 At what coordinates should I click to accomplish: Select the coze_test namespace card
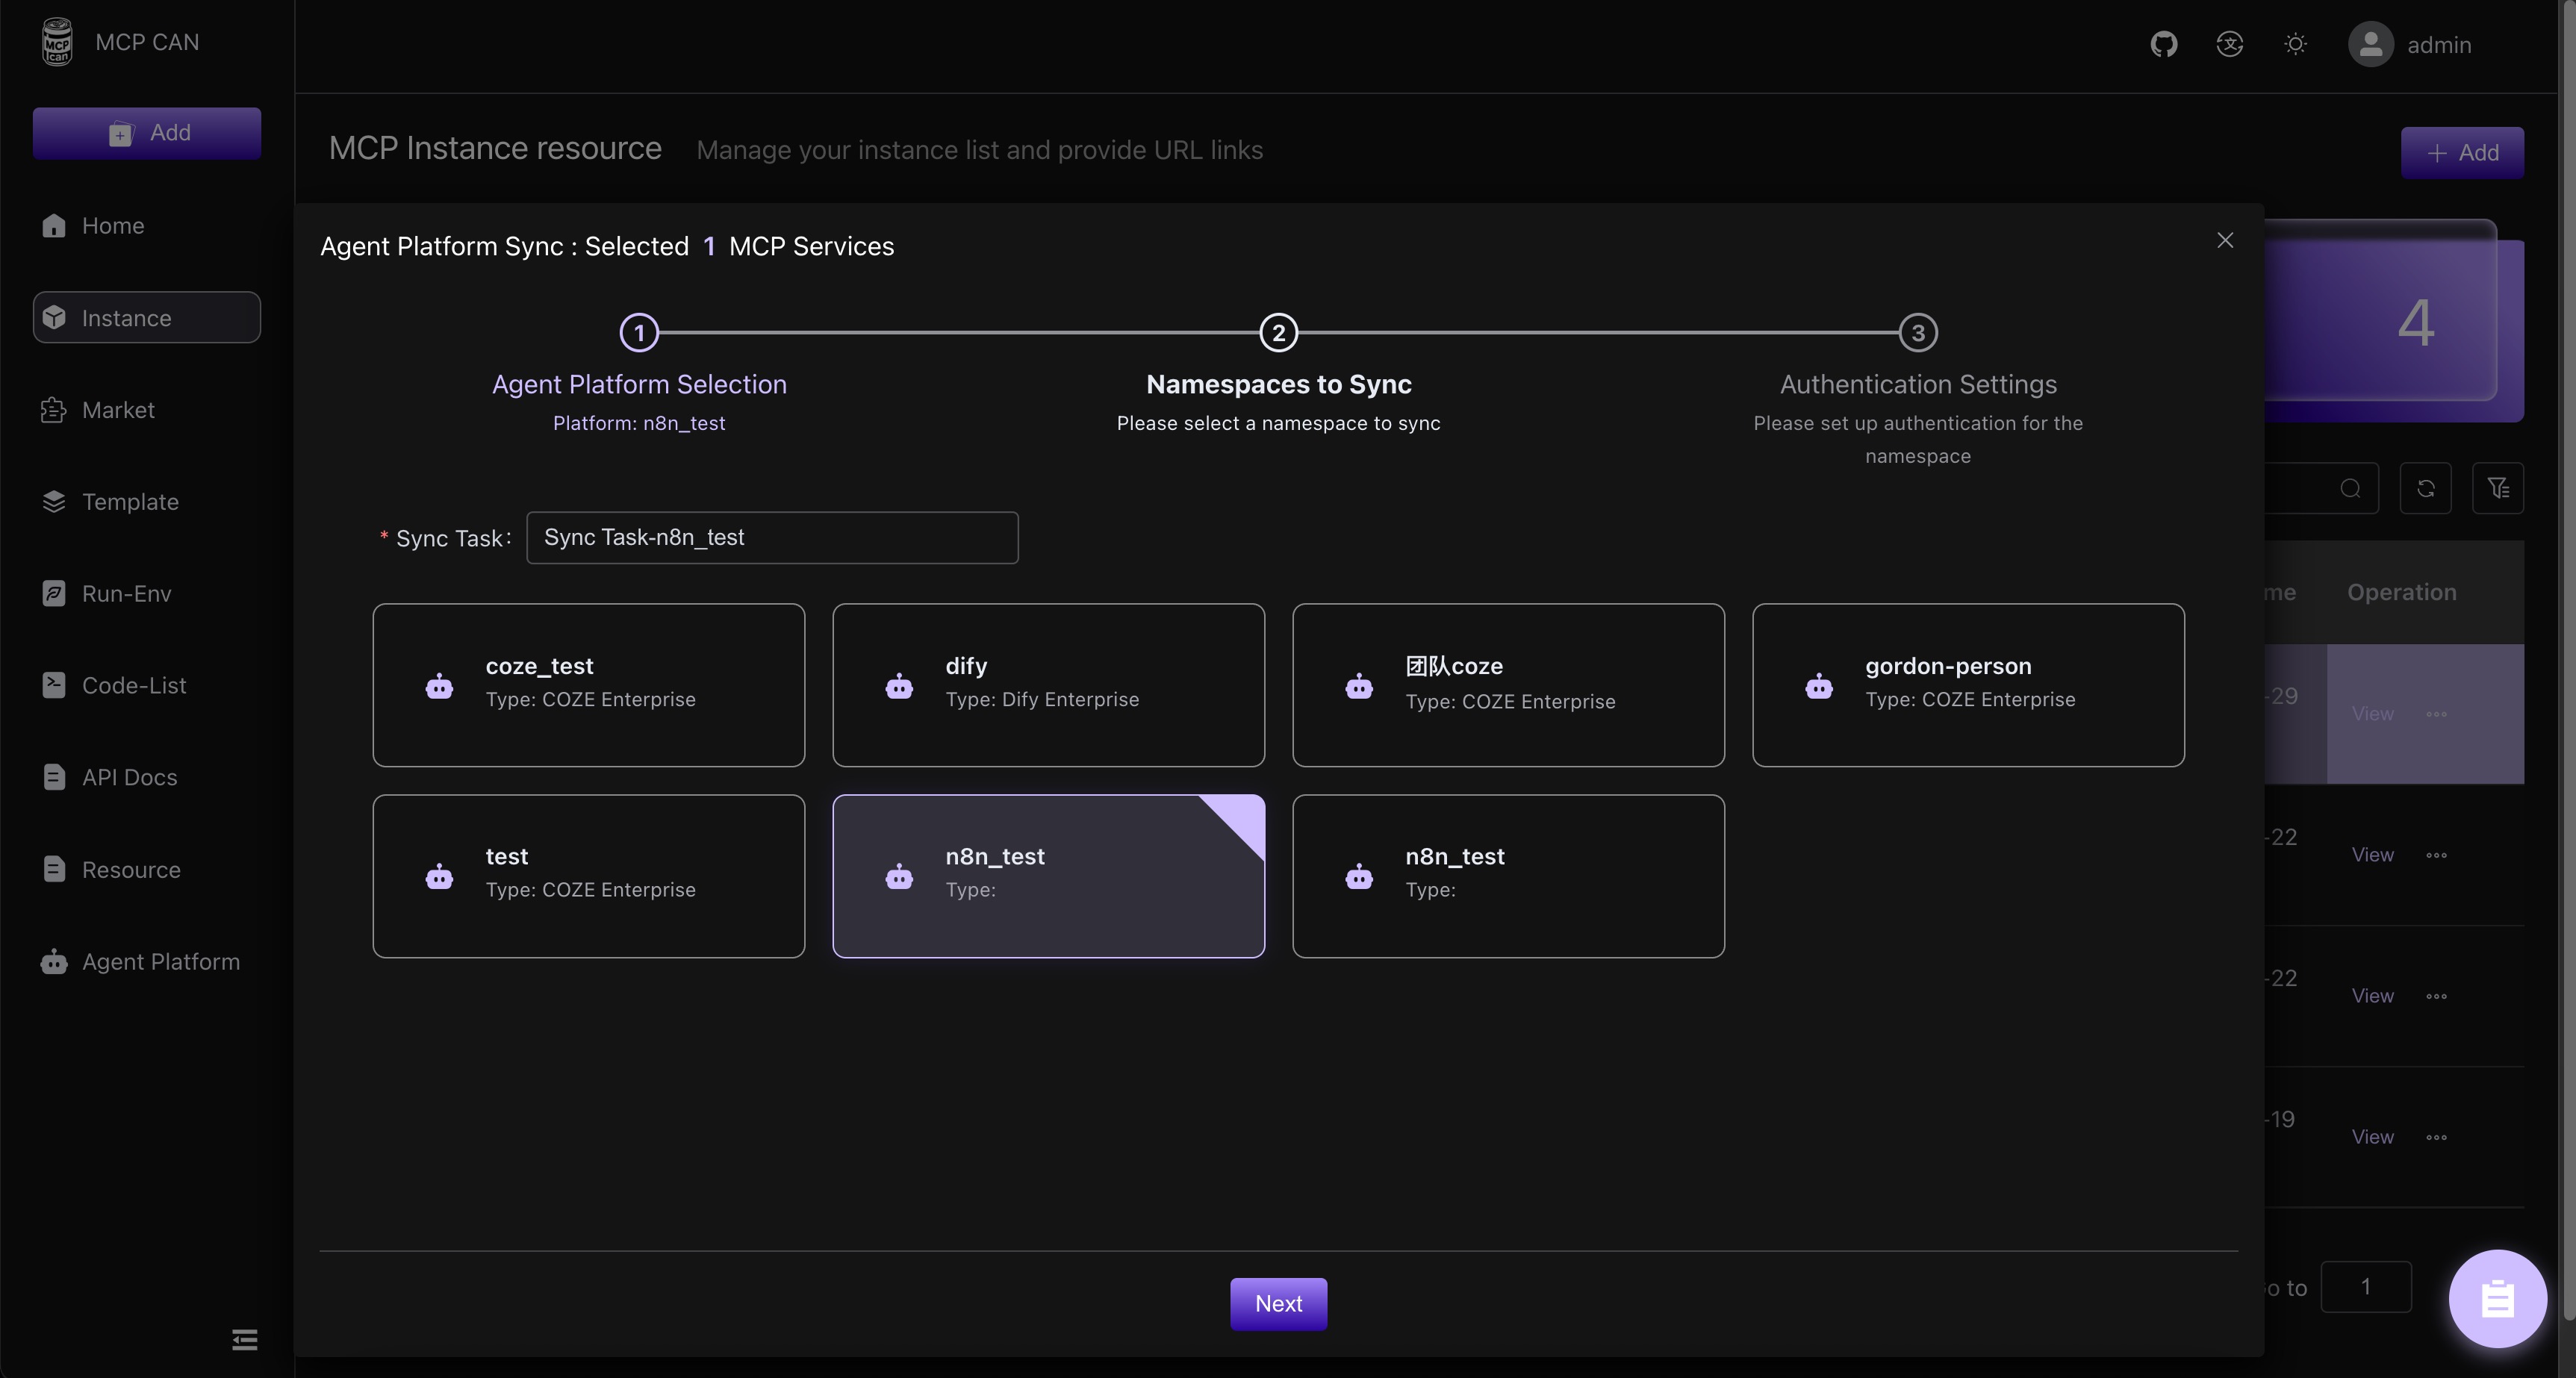pyautogui.click(x=588, y=685)
